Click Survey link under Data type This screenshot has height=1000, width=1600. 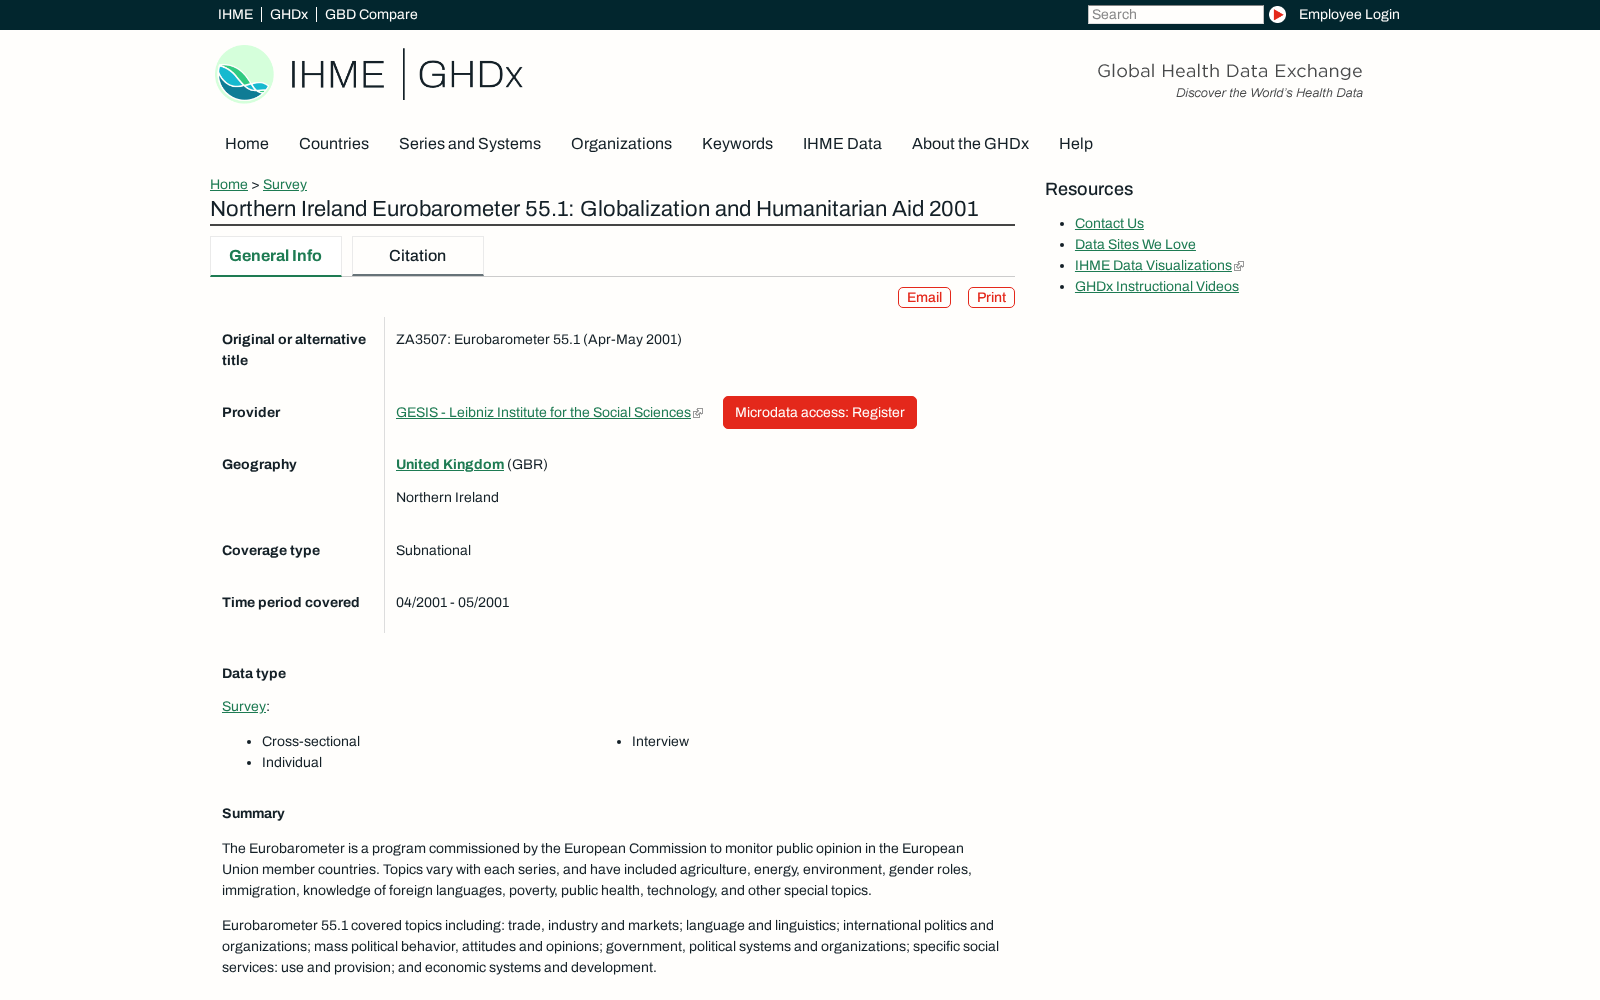(x=244, y=706)
